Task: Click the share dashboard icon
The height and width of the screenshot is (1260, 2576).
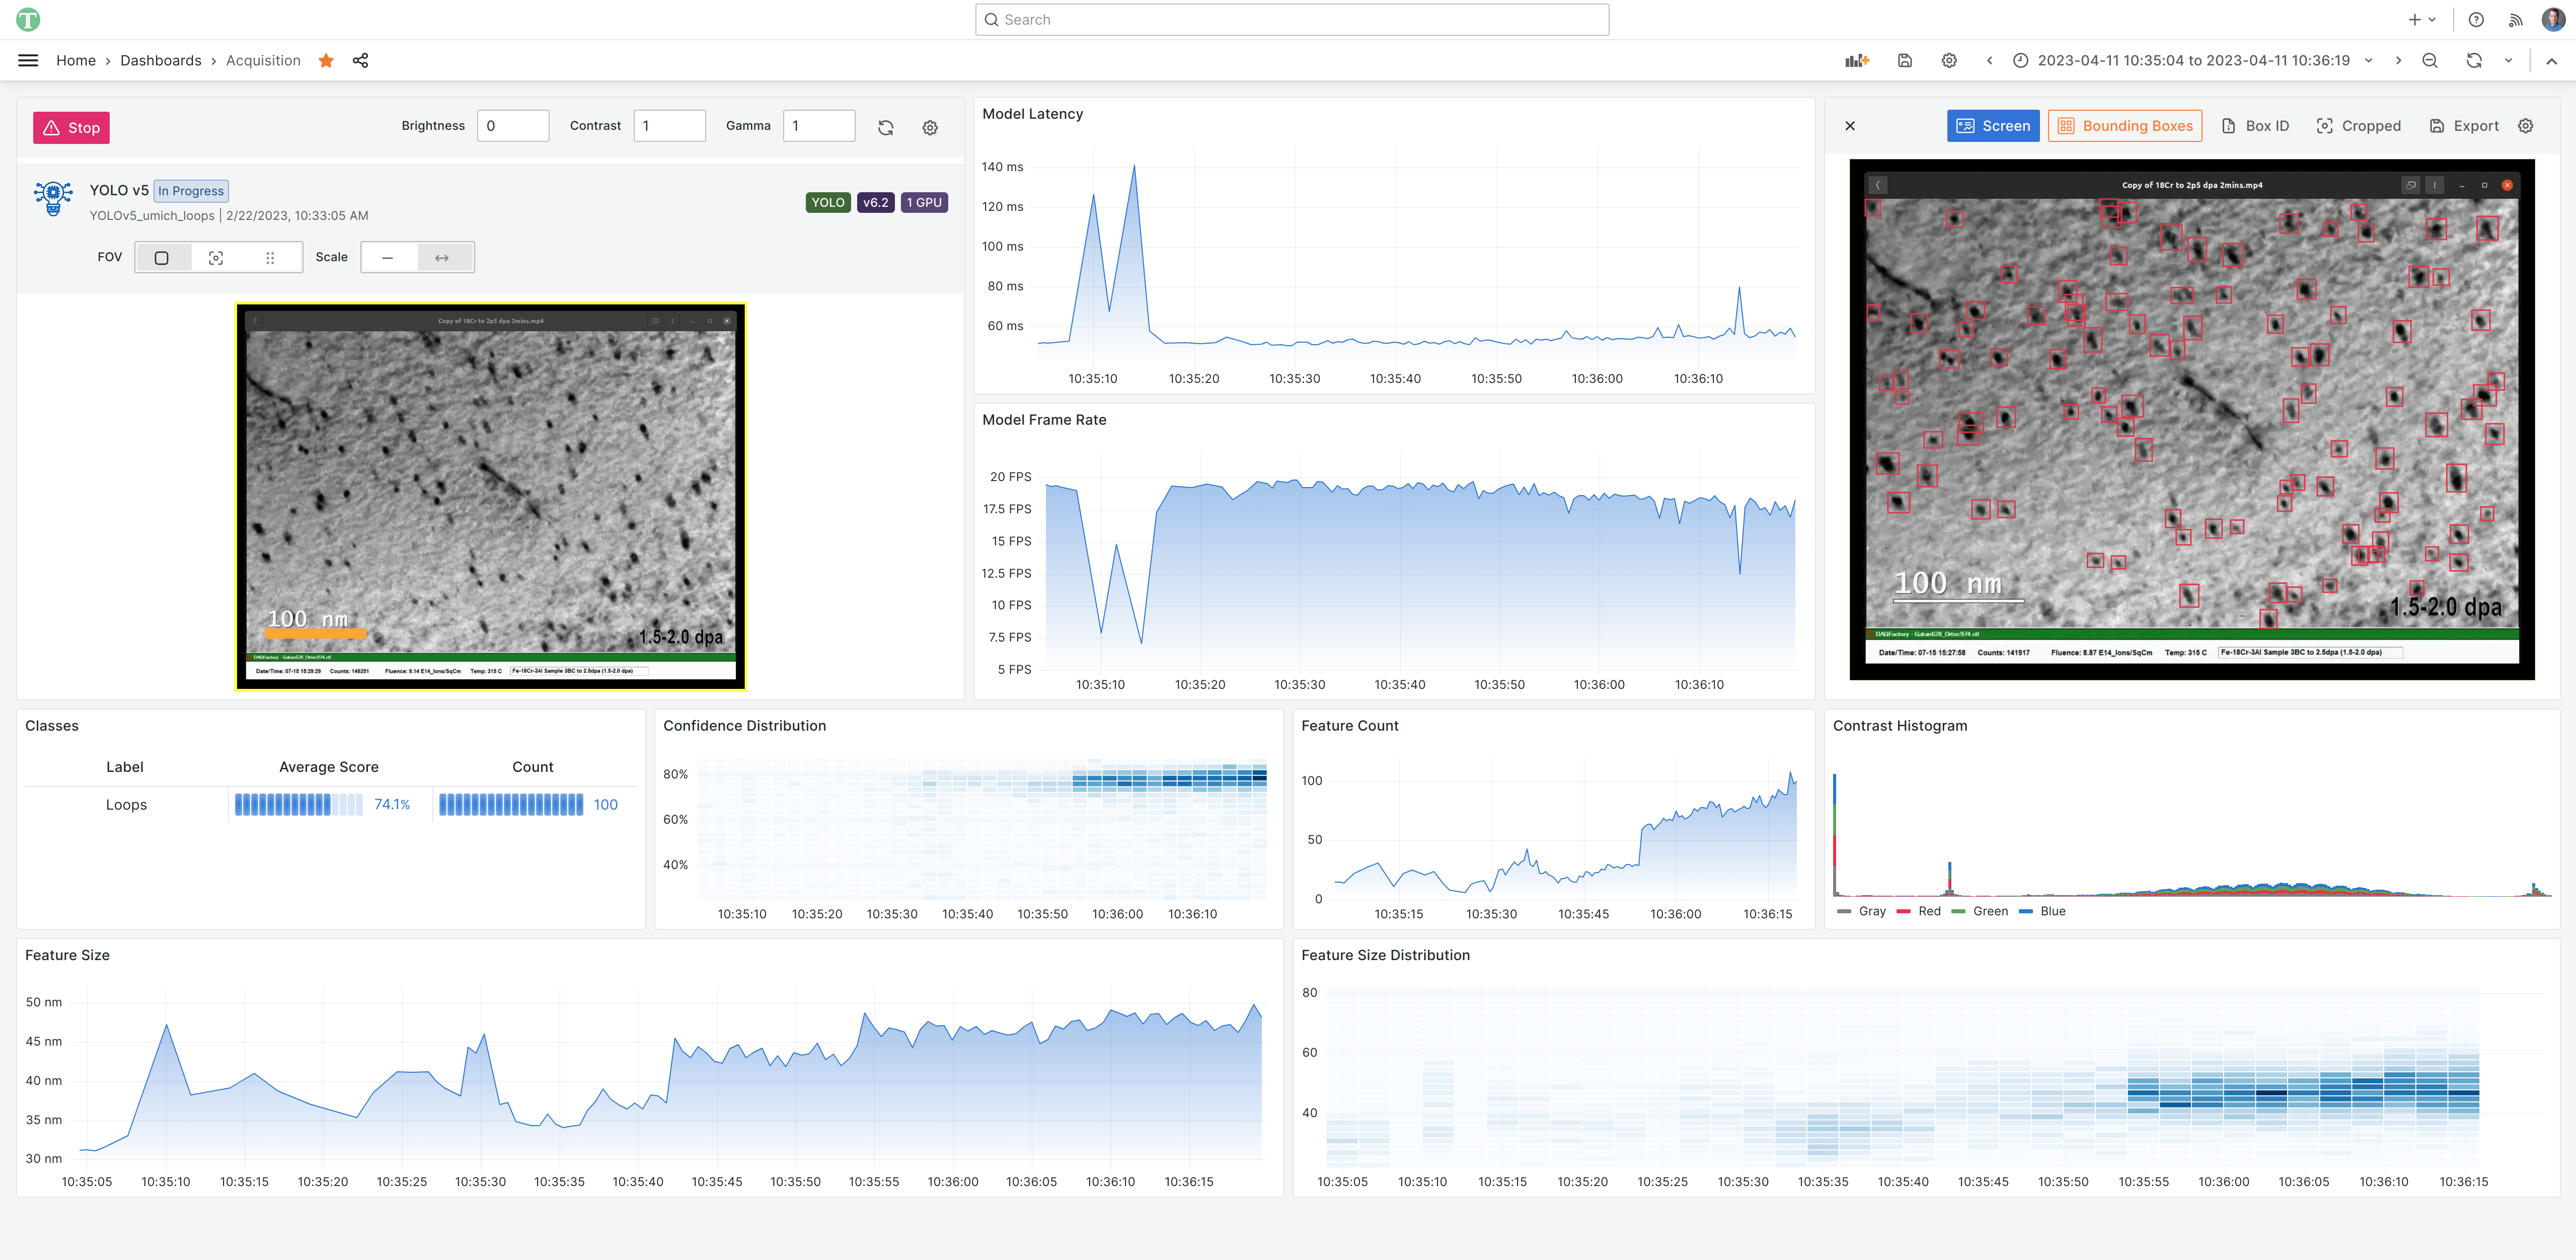Action: point(361,60)
